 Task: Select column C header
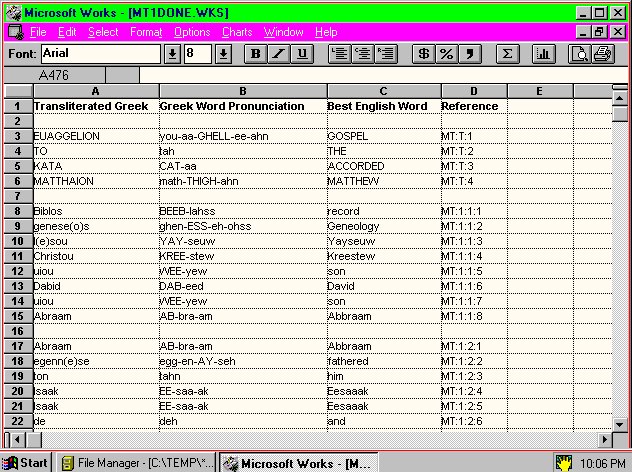384,91
